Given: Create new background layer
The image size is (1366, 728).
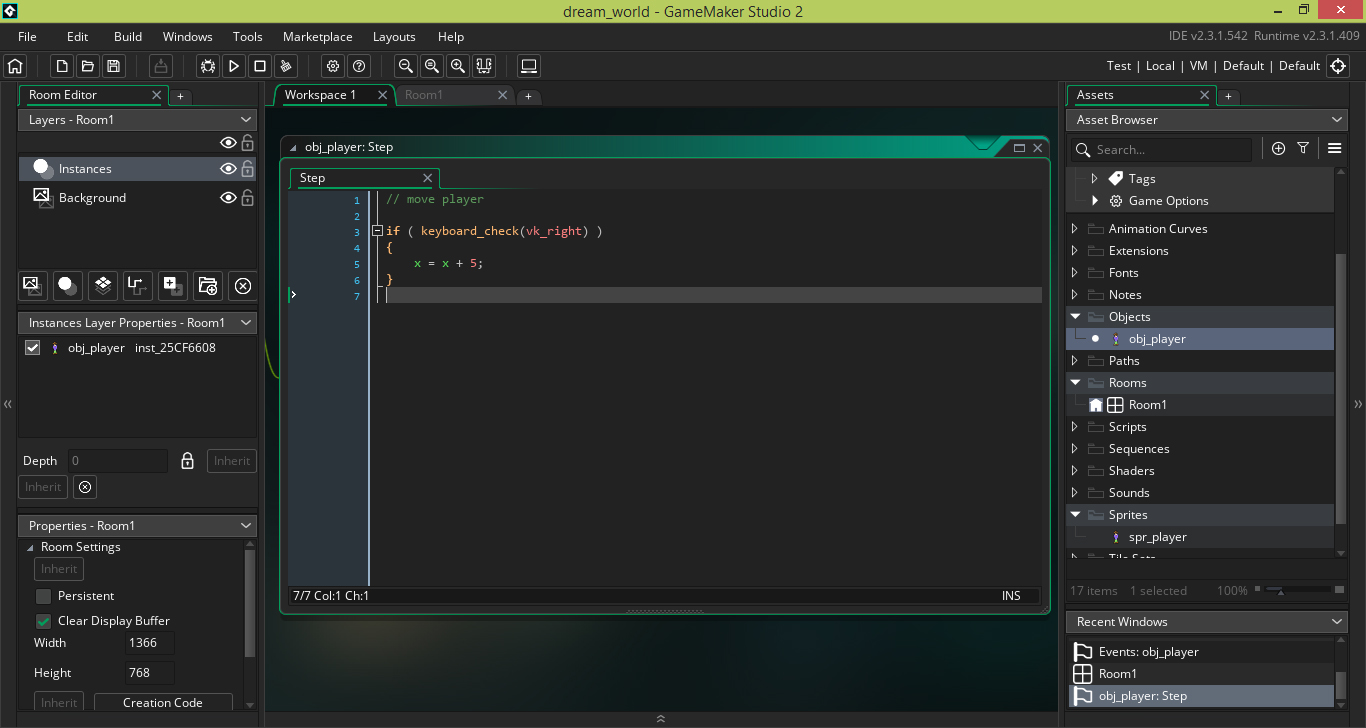Looking at the screenshot, I should [33, 286].
